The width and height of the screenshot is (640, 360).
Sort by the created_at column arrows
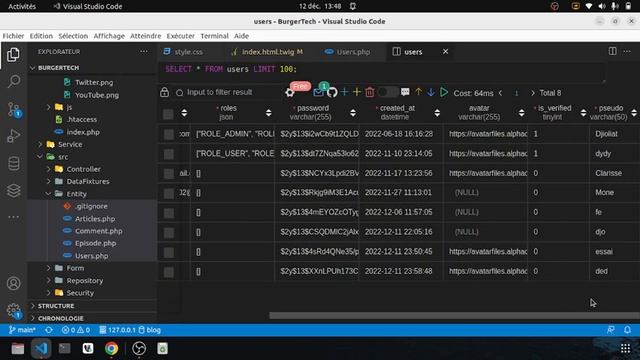437,113
